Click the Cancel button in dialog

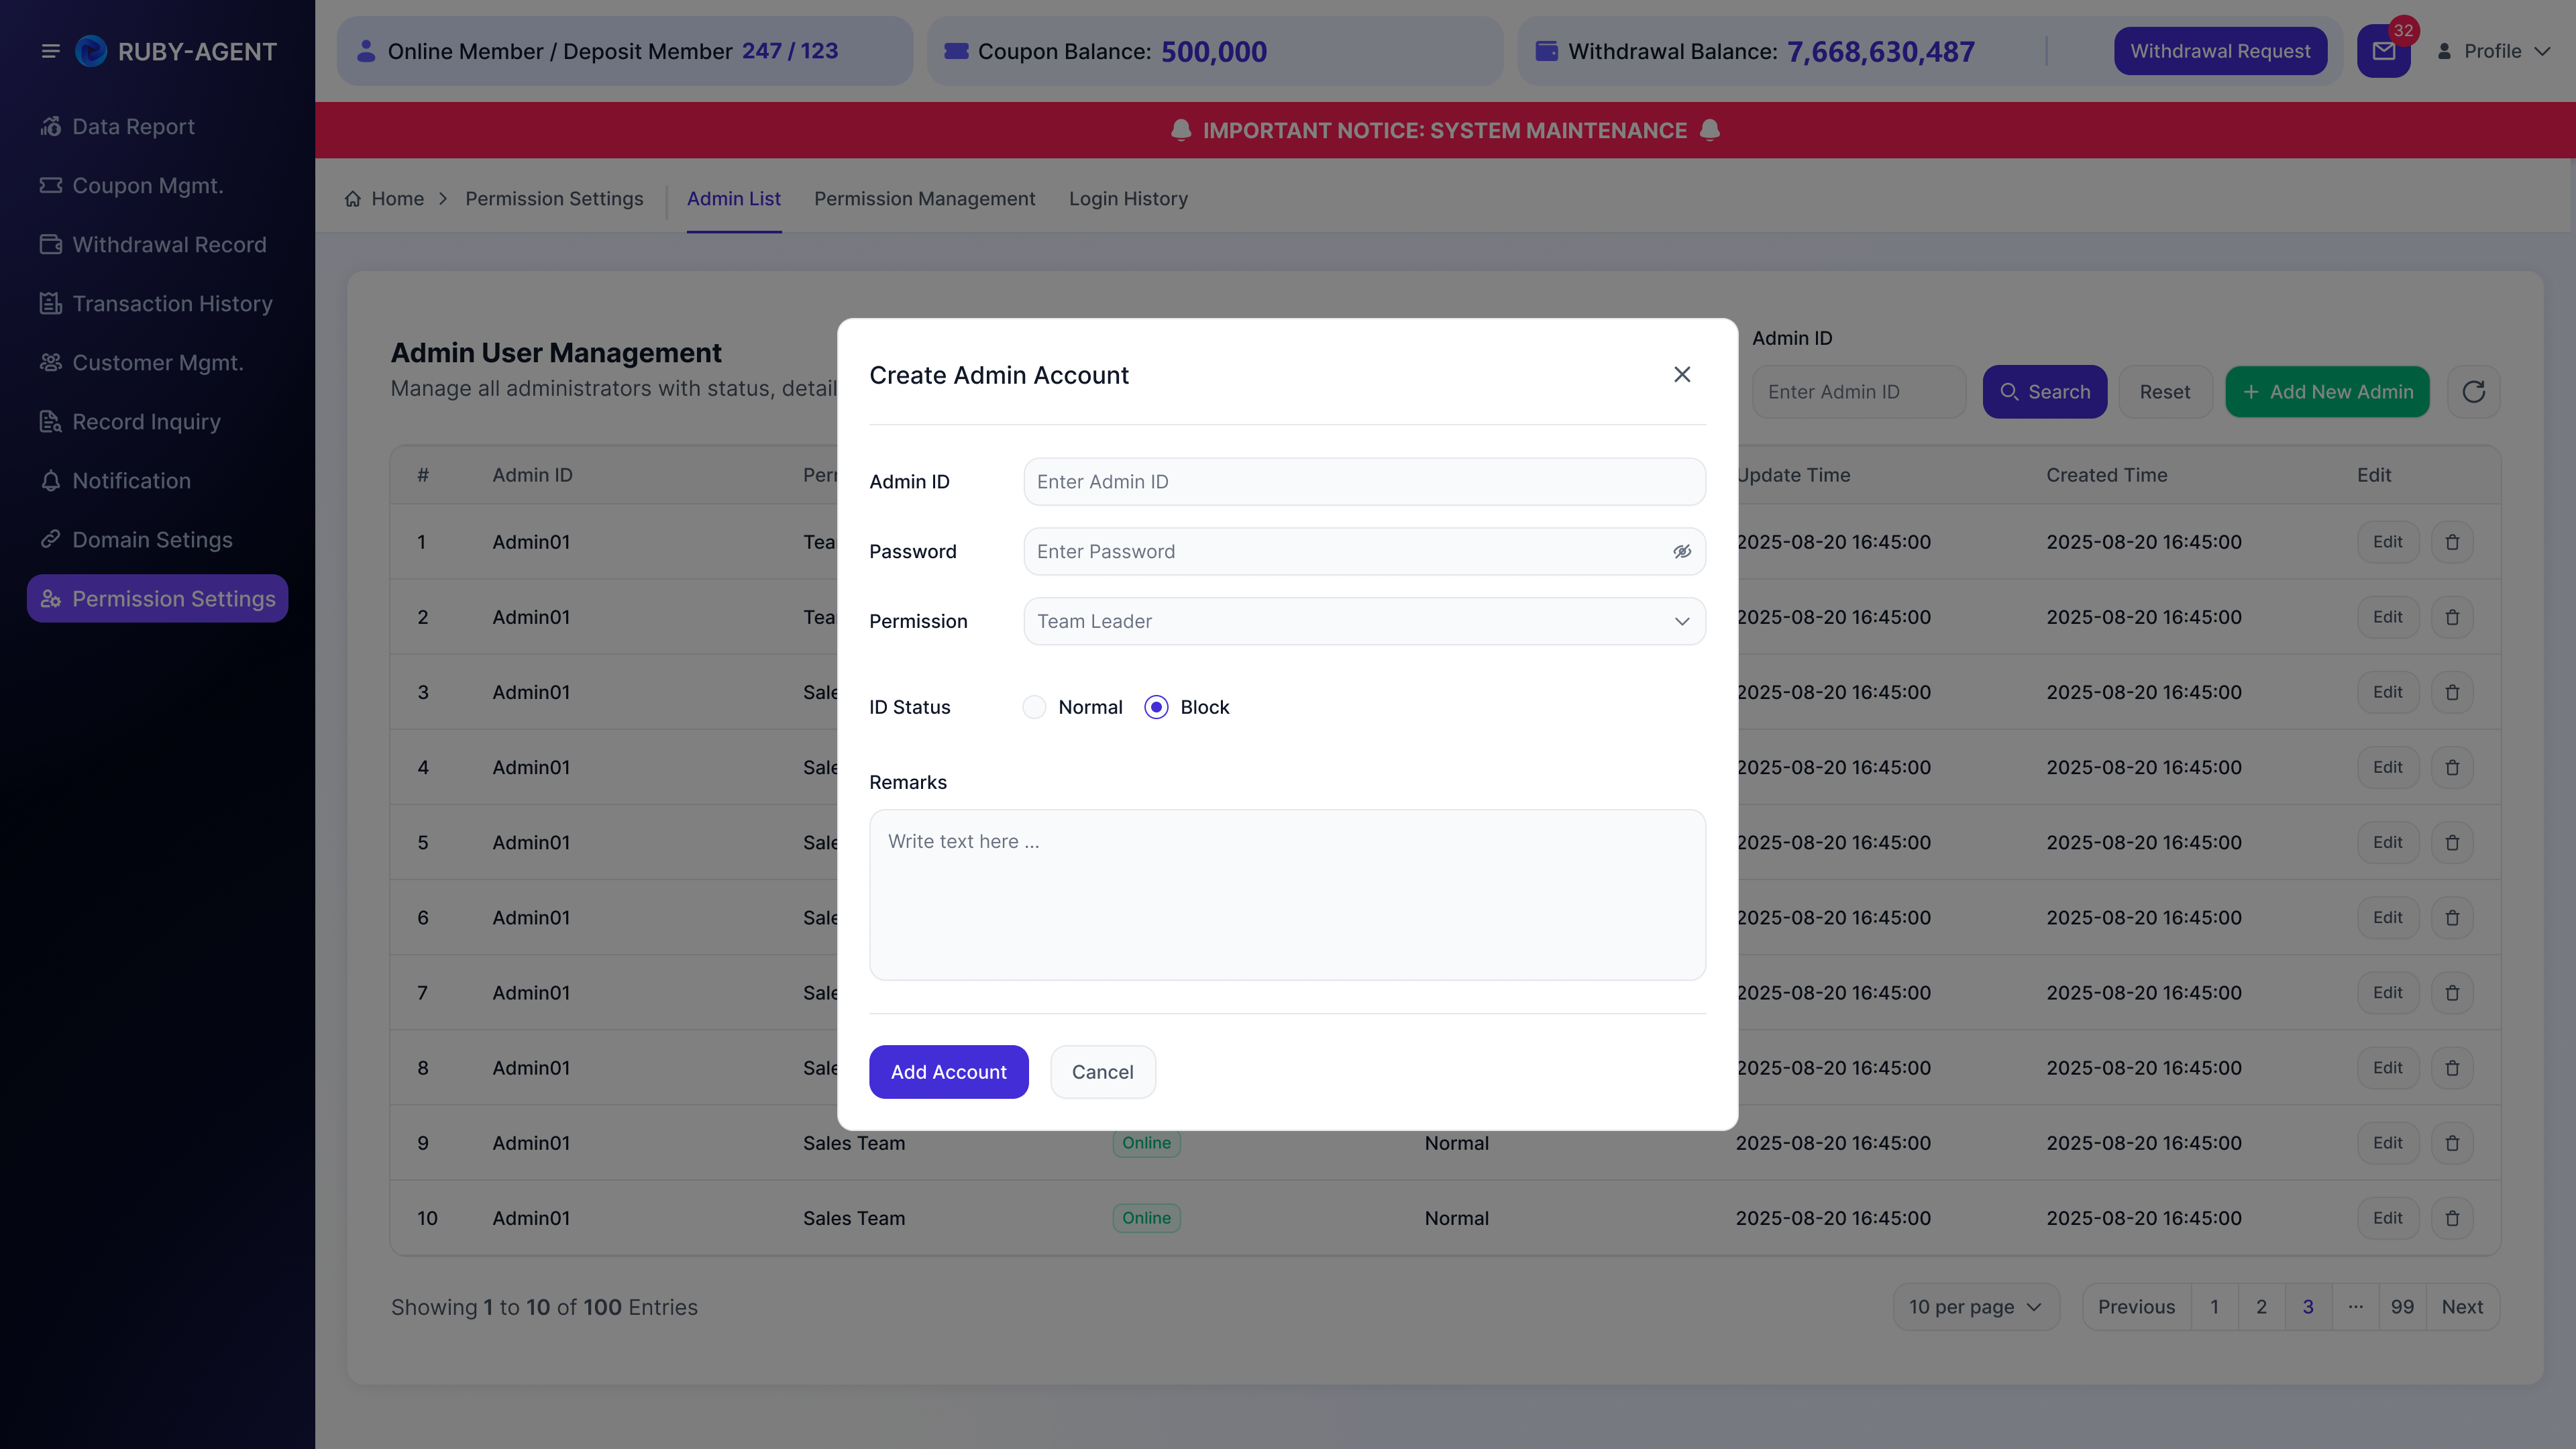pos(1102,1072)
